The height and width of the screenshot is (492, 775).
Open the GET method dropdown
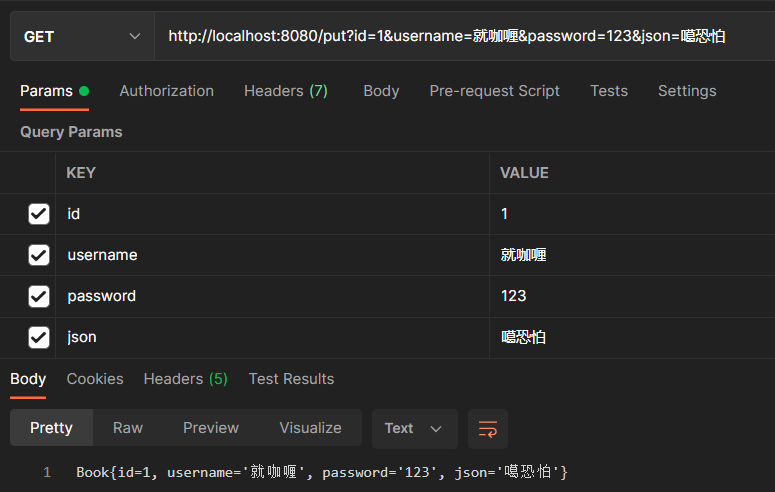(x=82, y=37)
